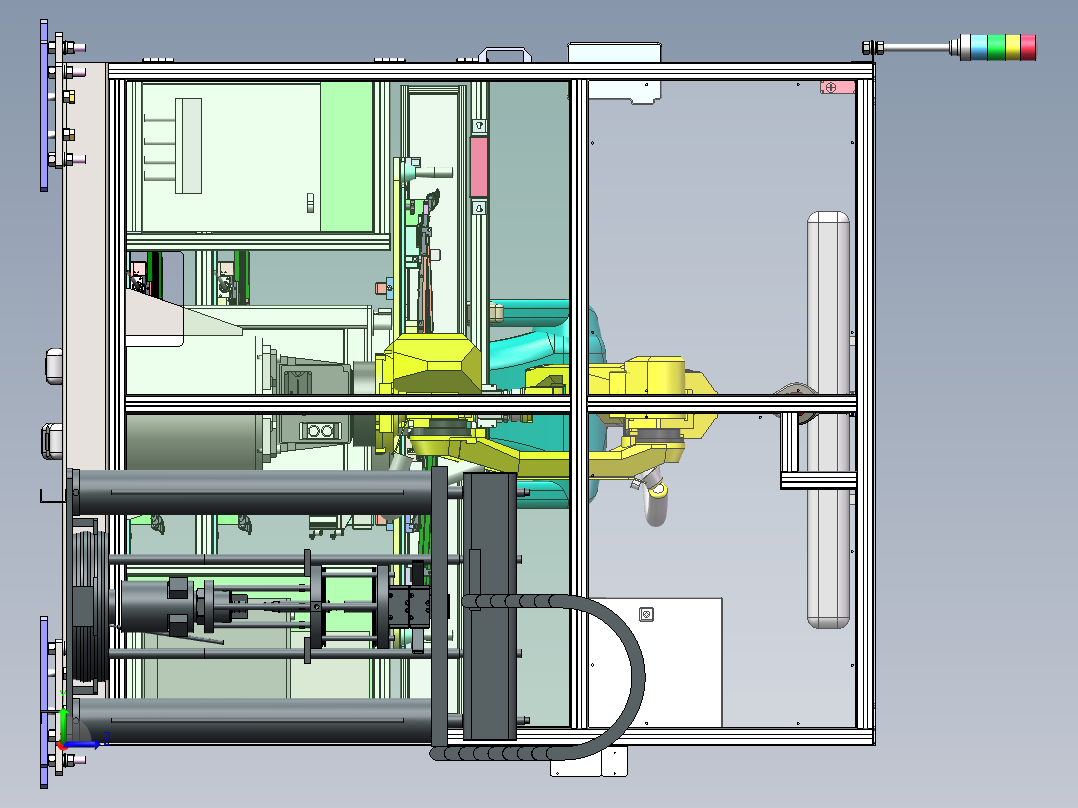This screenshot has height=808, width=1078.
Task: Select the red segment of the signal tower light
Action: 1028,47
